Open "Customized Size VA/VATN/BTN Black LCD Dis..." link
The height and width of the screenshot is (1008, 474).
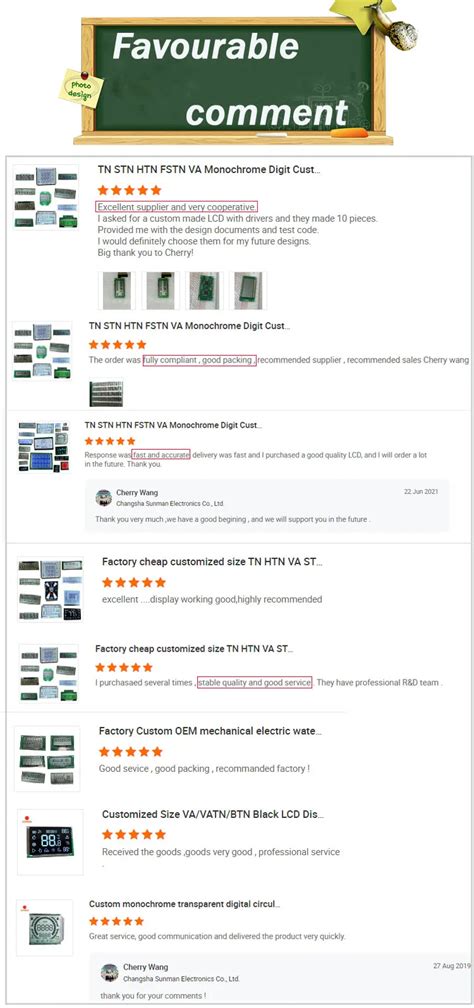point(213,814)
